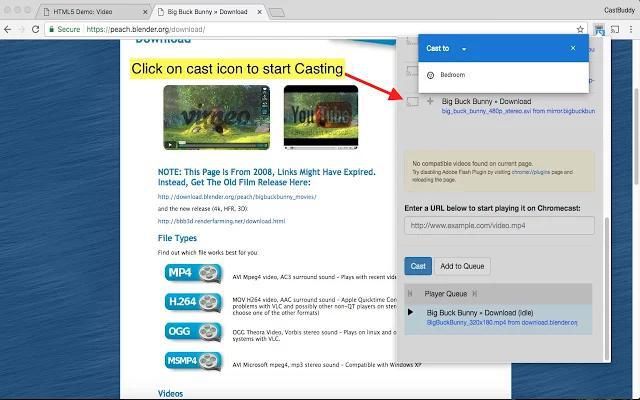Open the Chrome three-dot menu
The image size is (640, 400).
[631, 29]
